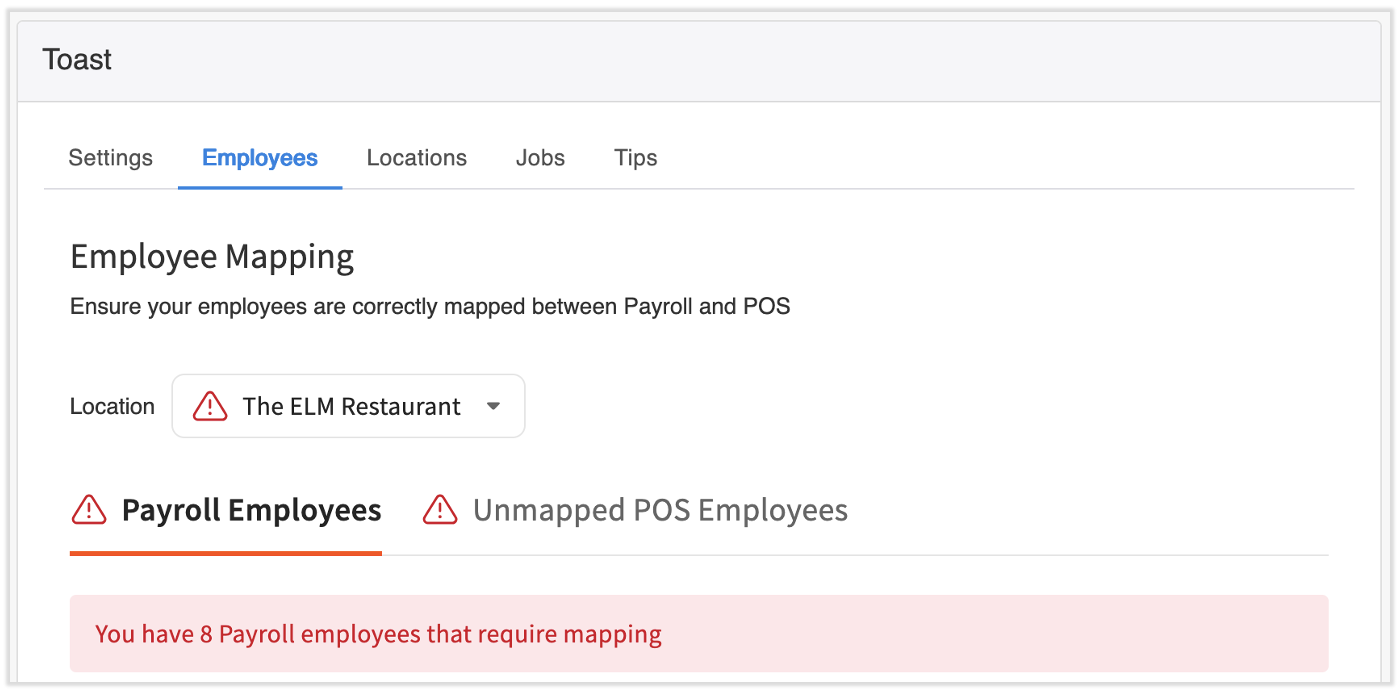Click the red warning icon inside the Location selector

pyautogui.click(x=209, y=405)
